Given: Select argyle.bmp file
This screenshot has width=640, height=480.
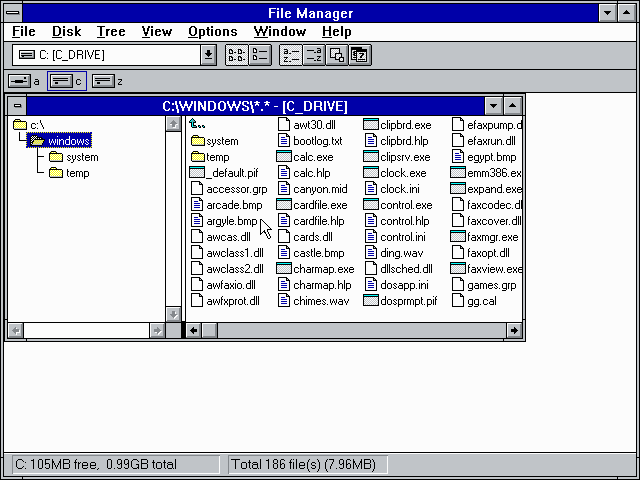Looking at the screenshot, I should pyautogui.click(x=224, y=221).
